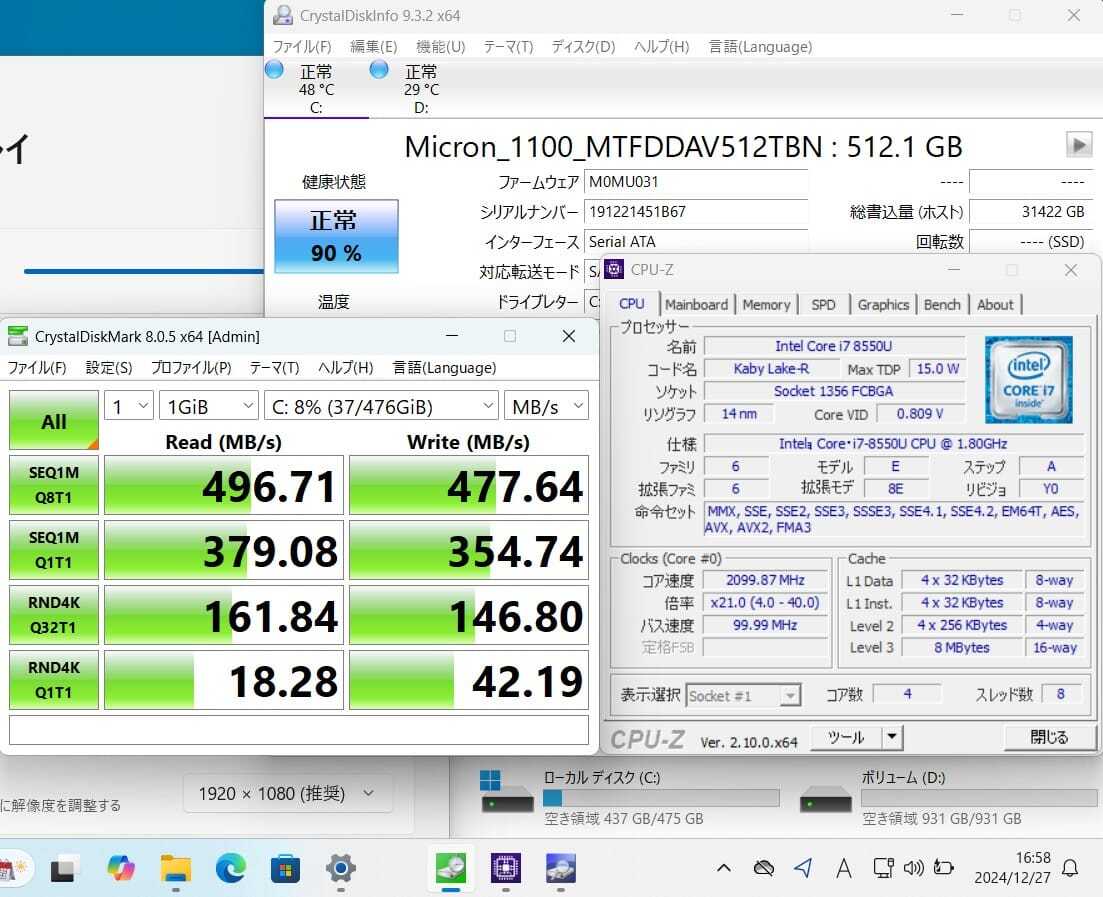This screenshot has width=1103, height=897.
Task: Open Copilot from the taskbar
Action: [x=121, y=869]
